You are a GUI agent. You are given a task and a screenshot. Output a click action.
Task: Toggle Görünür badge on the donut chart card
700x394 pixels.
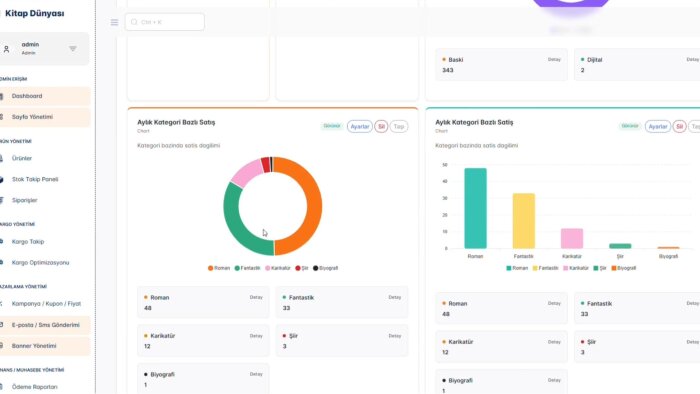(x=332, y=126)
